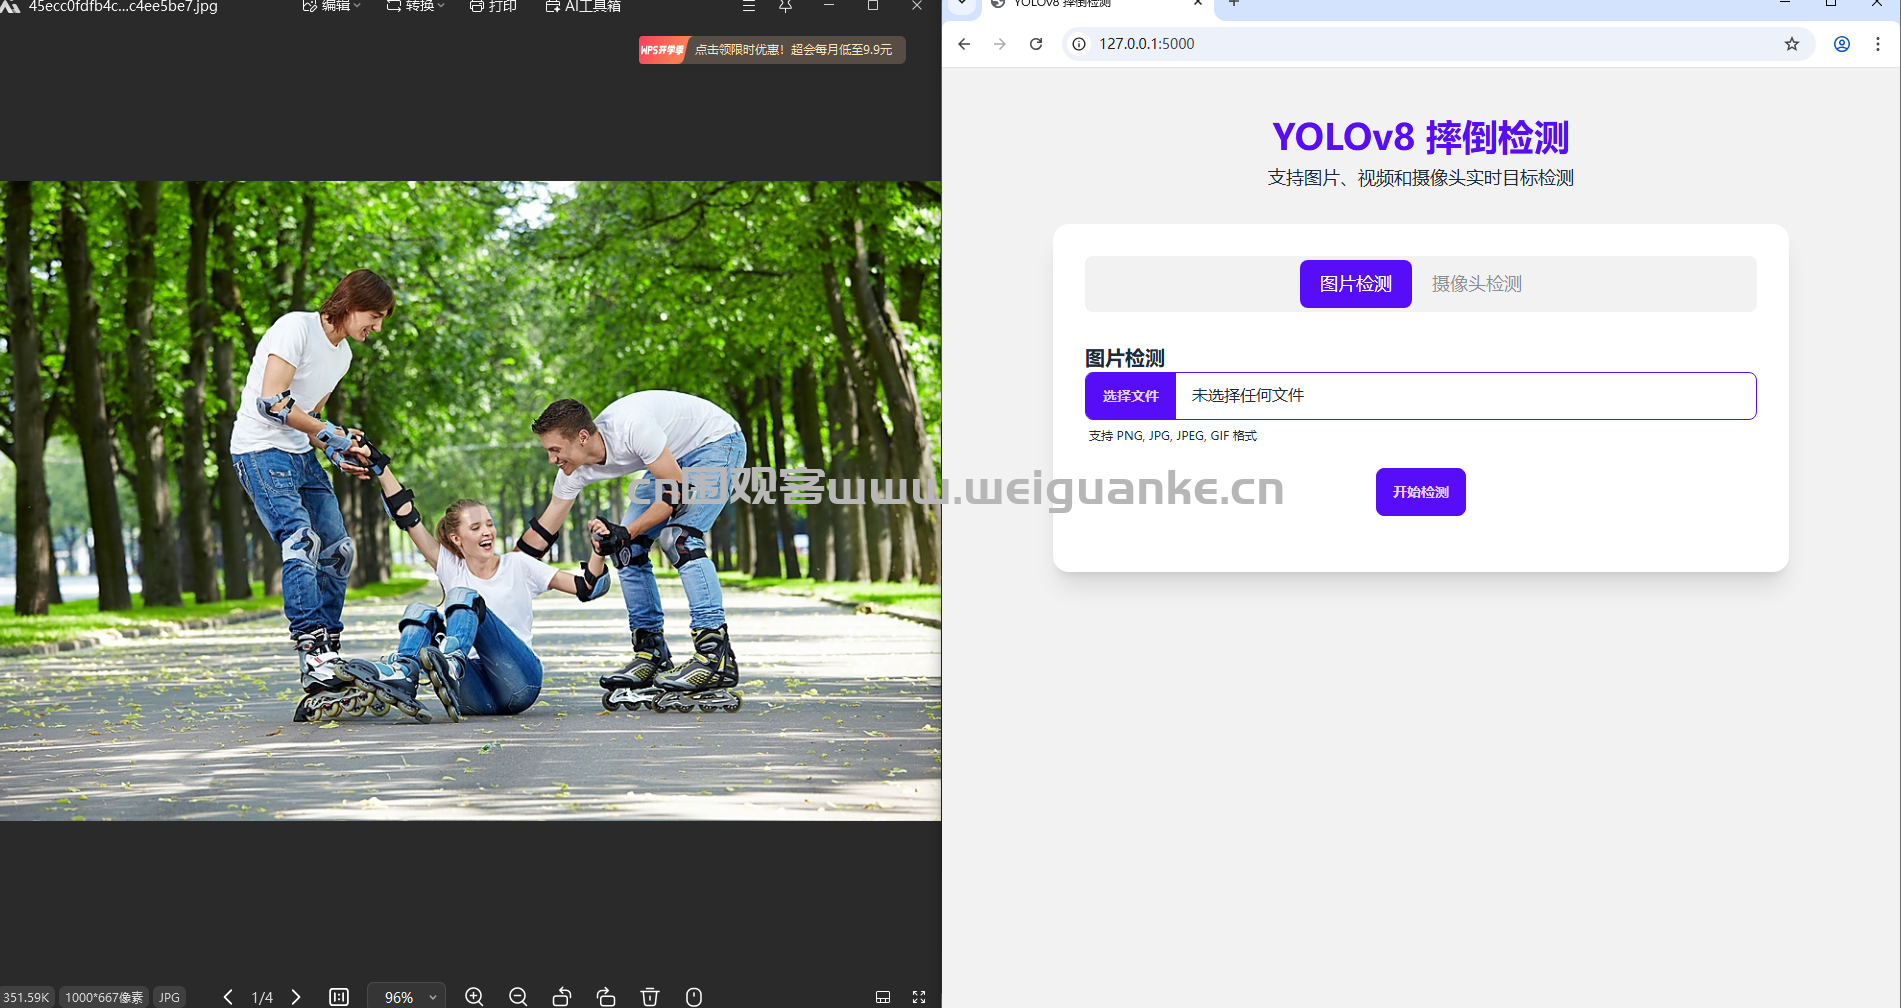Expand the 转换 convert dropdown menu
Screen dimensions: 1901x1008
[x=416, y=6]
